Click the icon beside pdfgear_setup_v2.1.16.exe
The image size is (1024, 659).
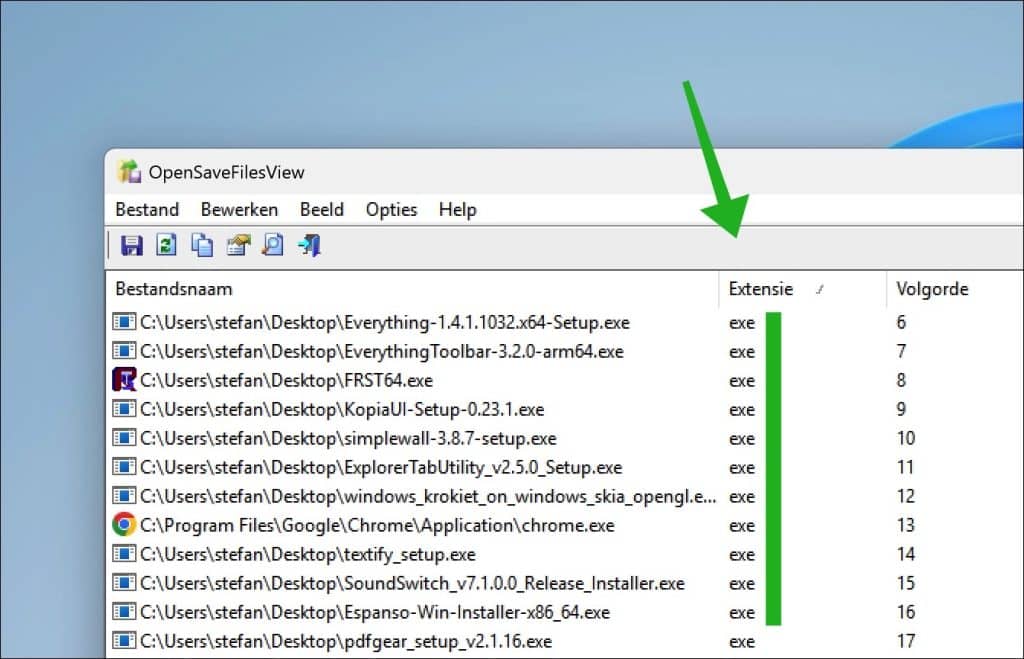pos(124,641)
